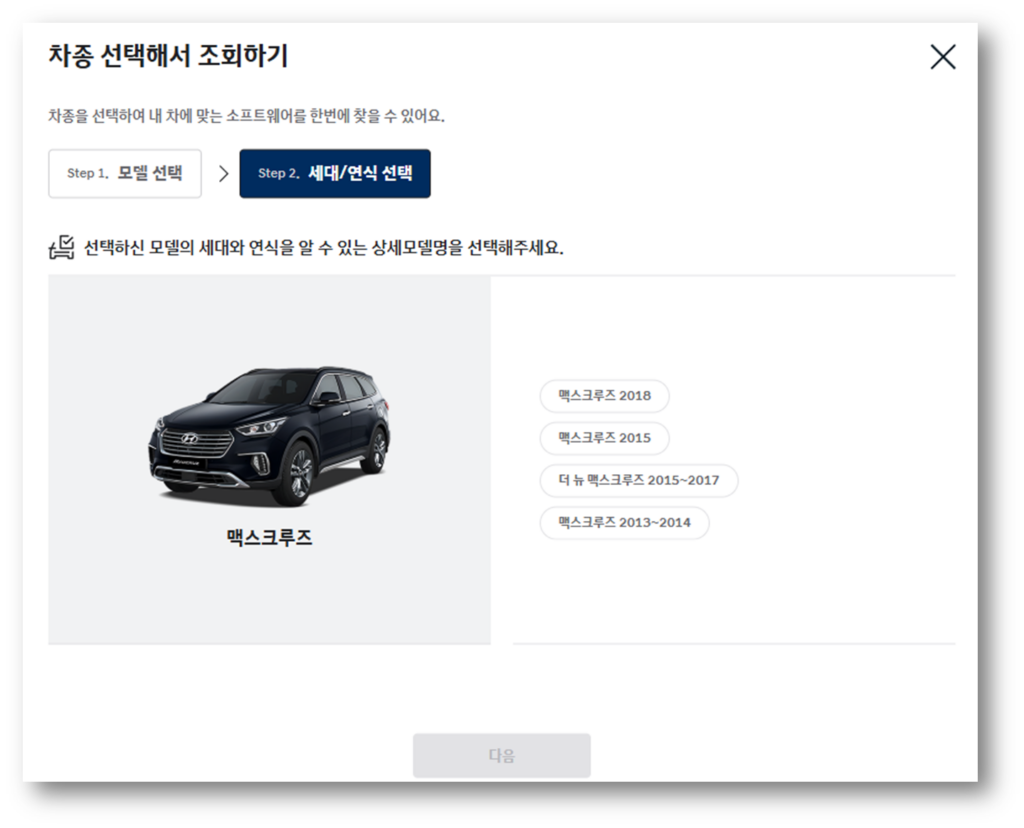Switch back to the Step 1 모델 선택 tab
The height and width of the screenshot is (828, 1024).
pyautogui.click(x=124, y=172)
